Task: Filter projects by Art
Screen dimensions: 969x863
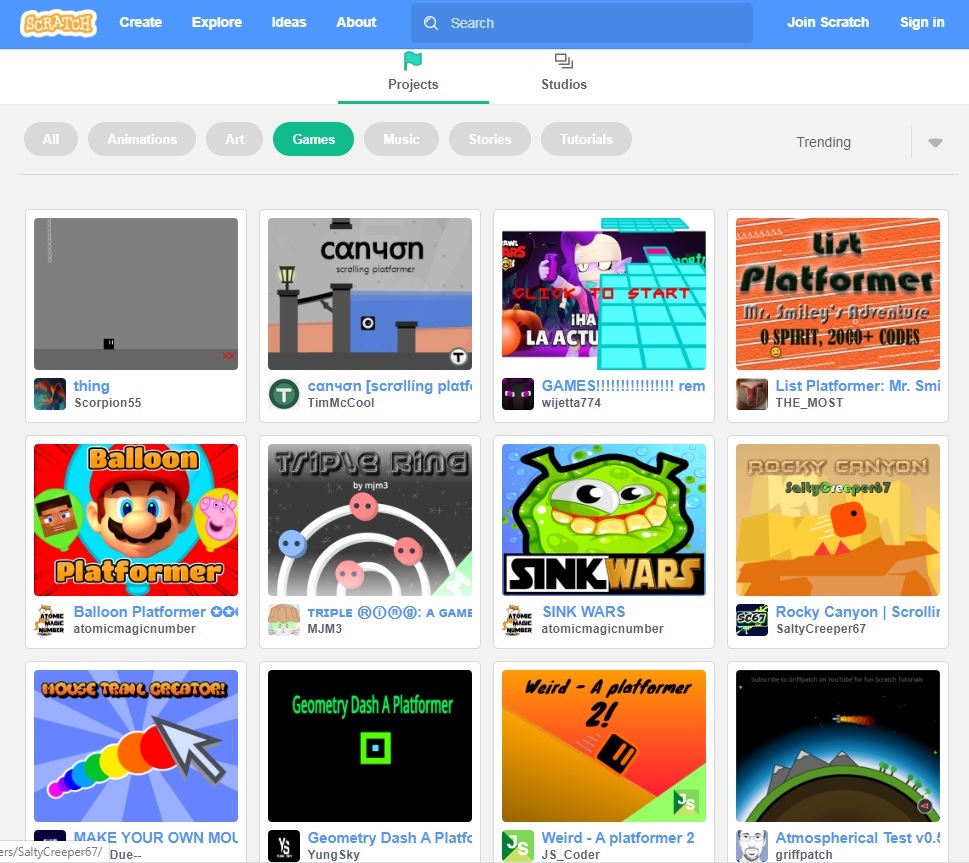Action: tap(235, 139)
